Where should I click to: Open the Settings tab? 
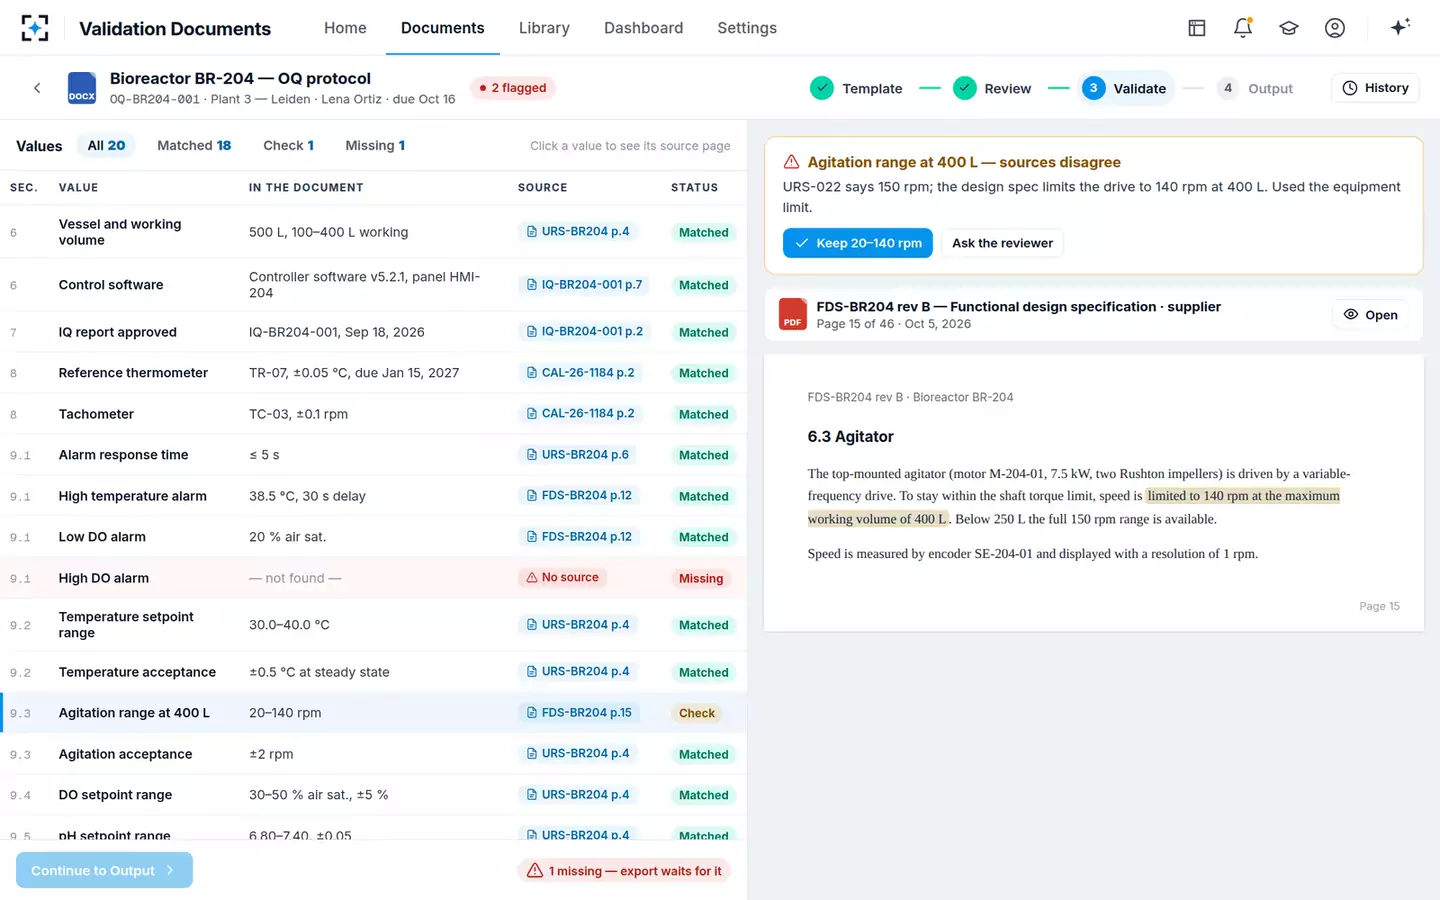747,28
